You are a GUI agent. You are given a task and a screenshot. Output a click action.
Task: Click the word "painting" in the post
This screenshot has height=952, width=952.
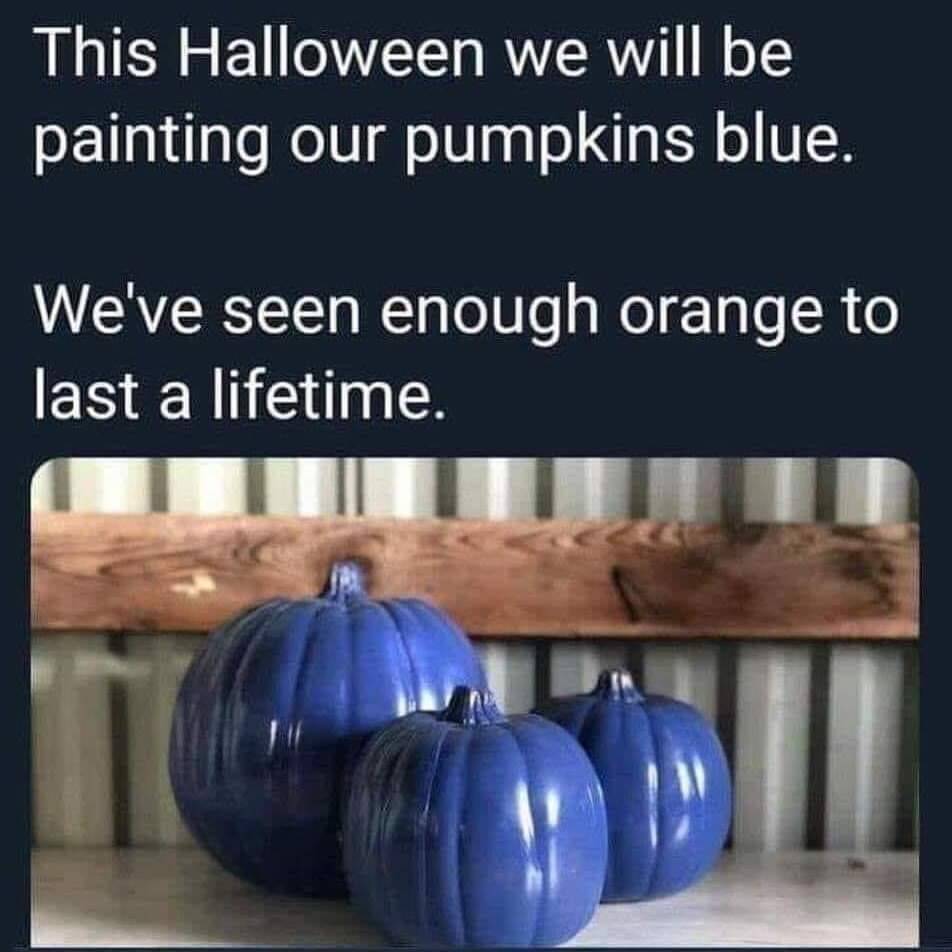[151, 144]
